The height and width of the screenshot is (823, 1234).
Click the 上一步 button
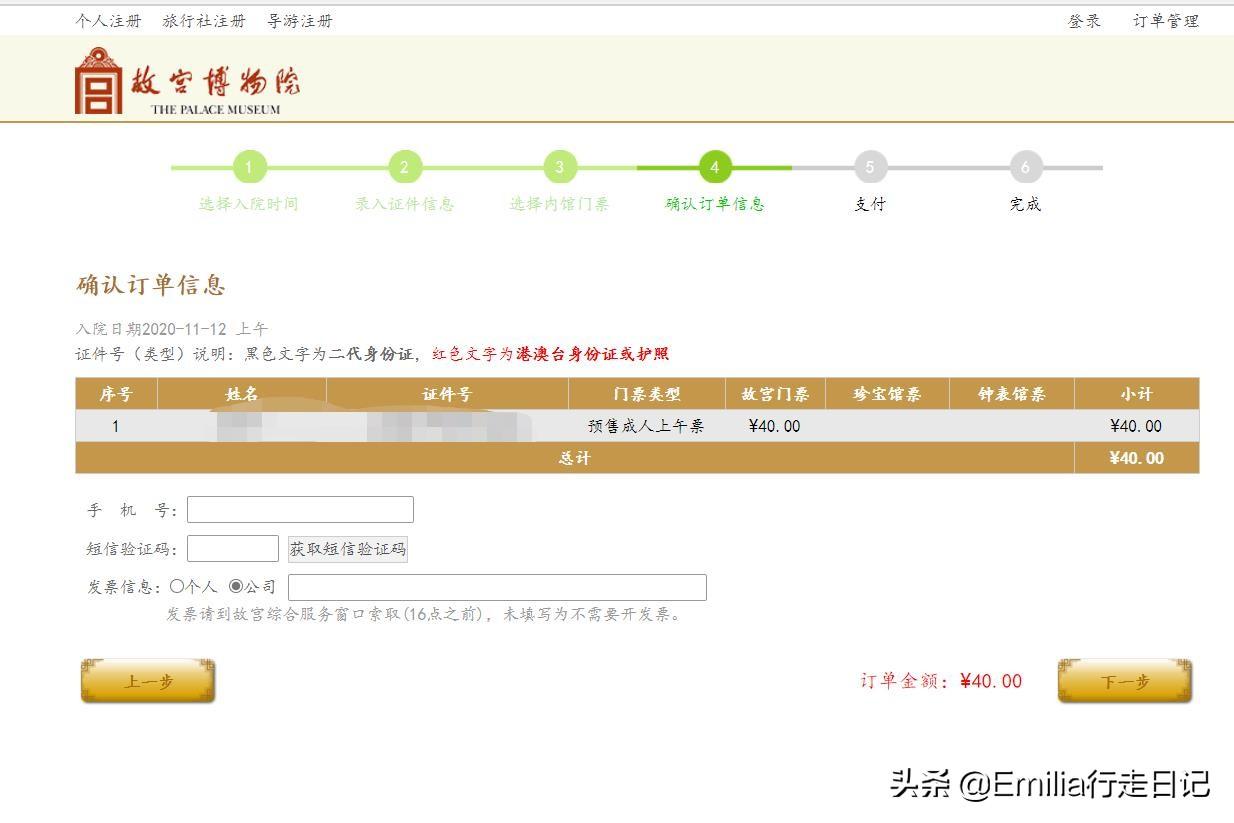[x=147, y=681]
